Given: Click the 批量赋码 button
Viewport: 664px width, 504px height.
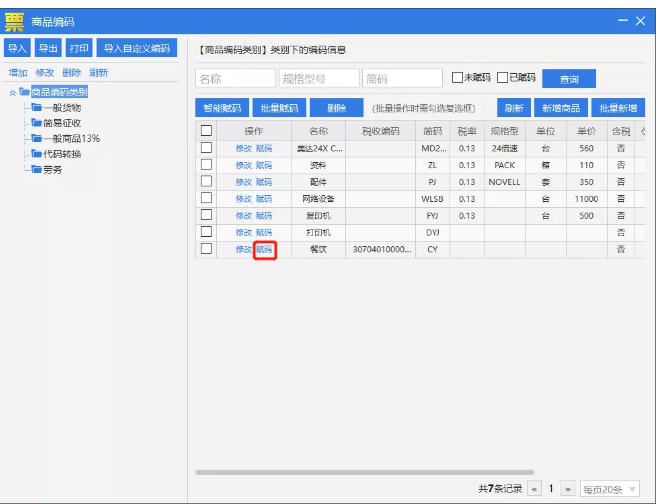Looking at the screenshot, I should (x=279, y=108).
